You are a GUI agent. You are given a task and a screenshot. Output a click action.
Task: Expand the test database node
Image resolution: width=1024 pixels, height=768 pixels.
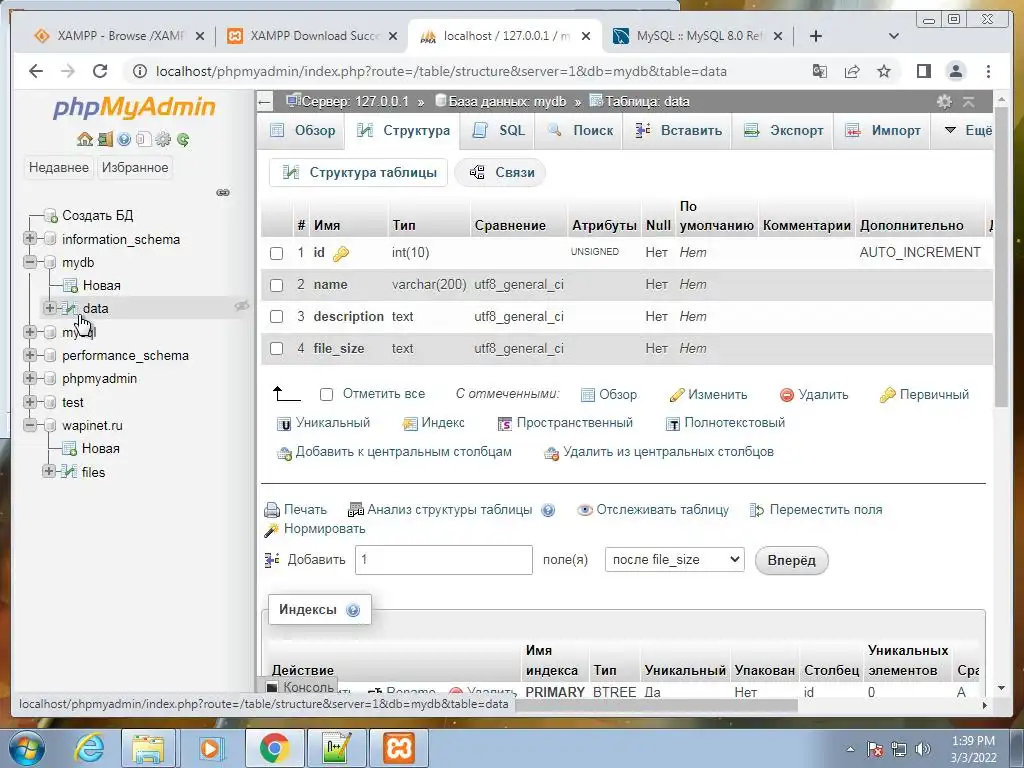click(x=29, y=402)
